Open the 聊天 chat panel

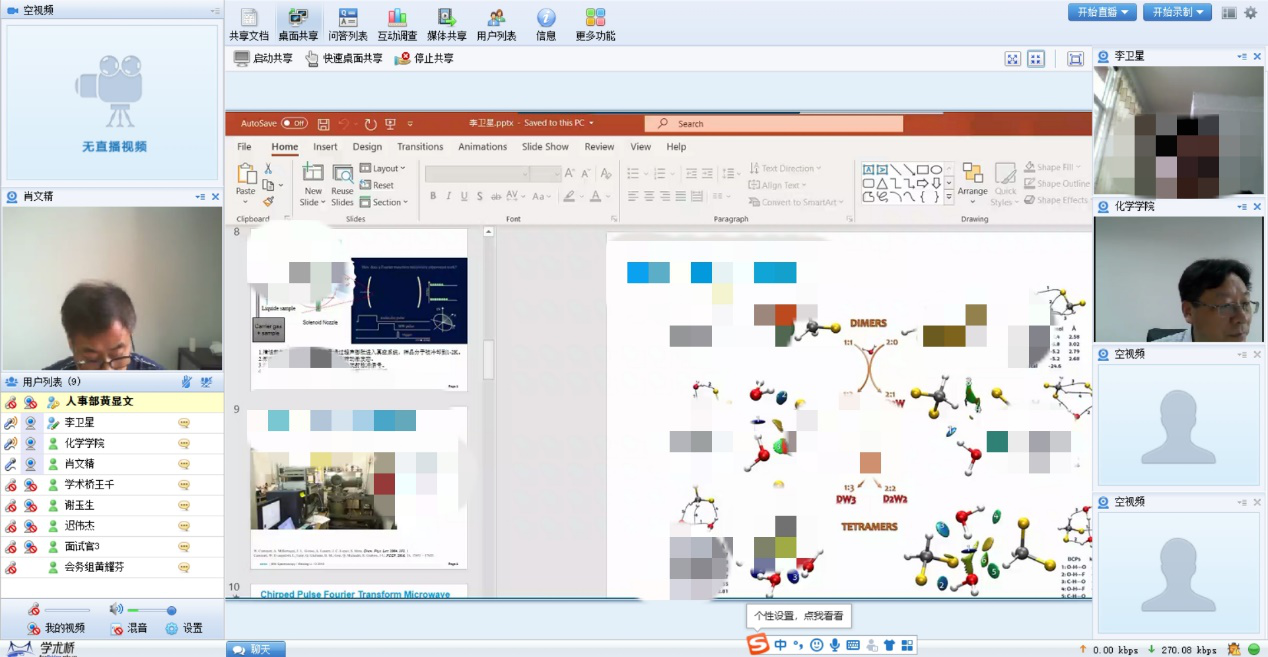254,649
